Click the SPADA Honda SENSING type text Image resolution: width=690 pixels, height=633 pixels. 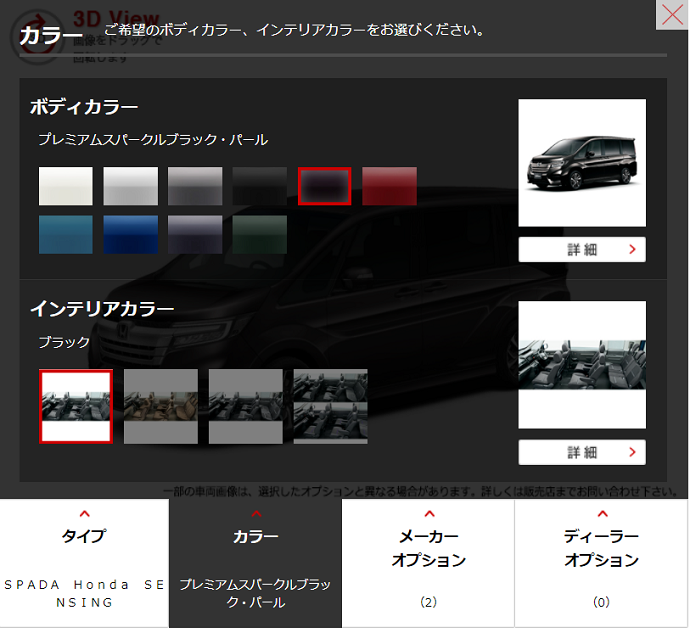(x=84, y=593)
